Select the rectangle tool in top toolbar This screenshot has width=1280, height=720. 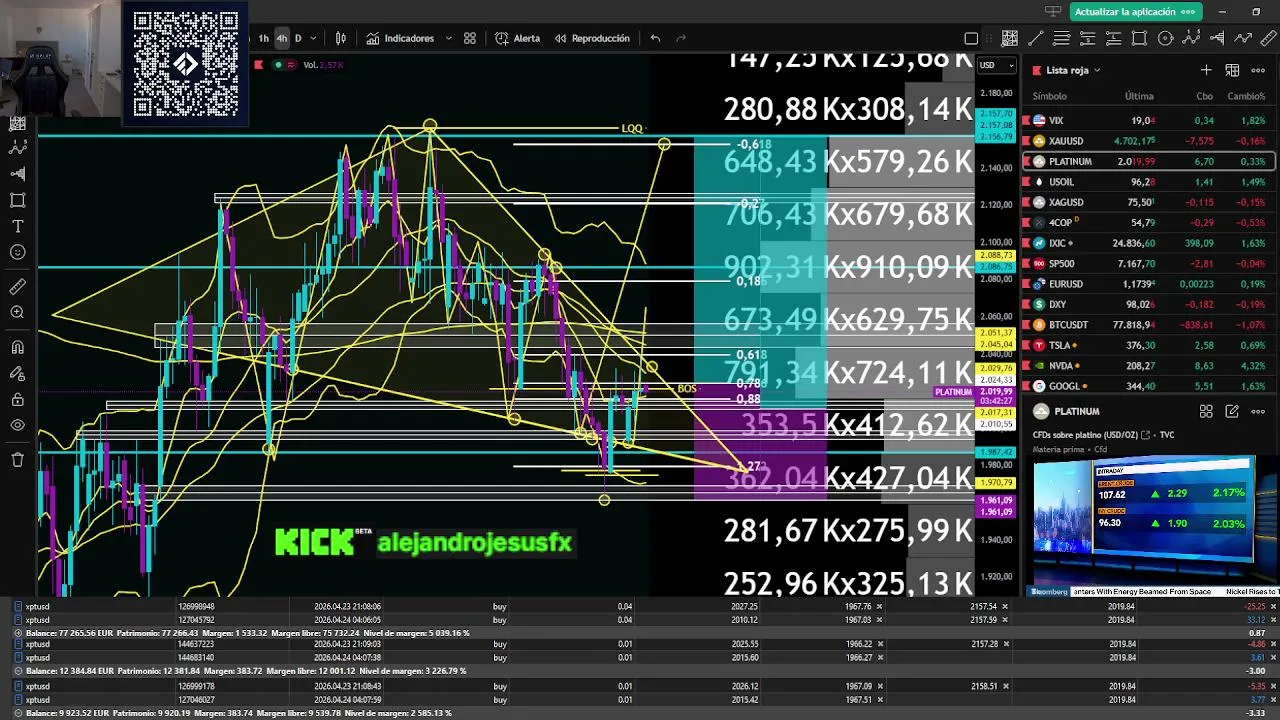point(1139,39)
